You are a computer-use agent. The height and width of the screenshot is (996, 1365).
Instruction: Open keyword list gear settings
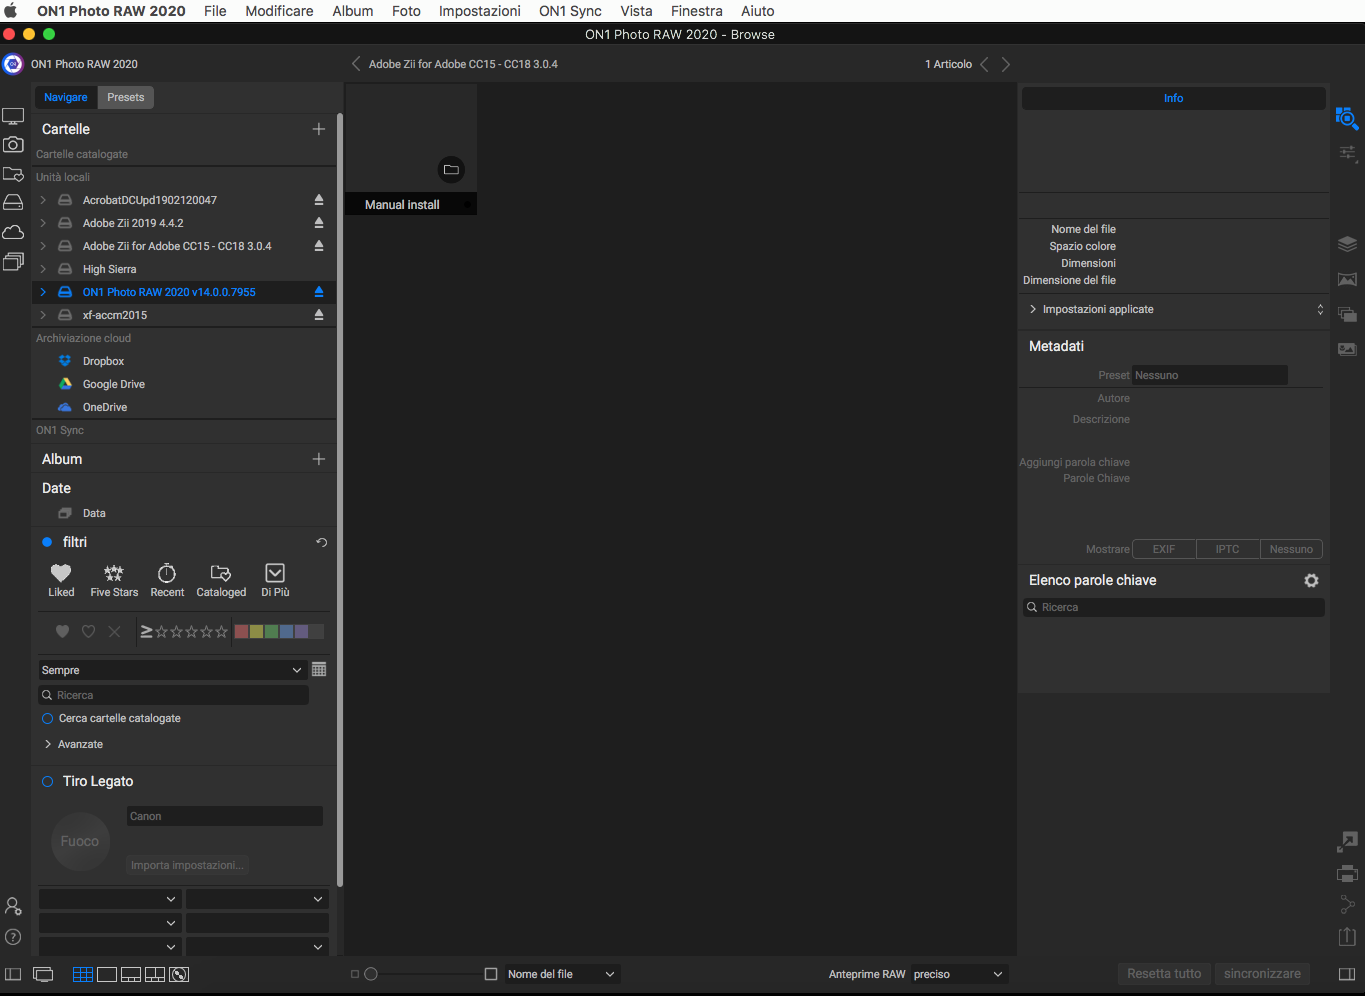click(x=1311, y=581)
